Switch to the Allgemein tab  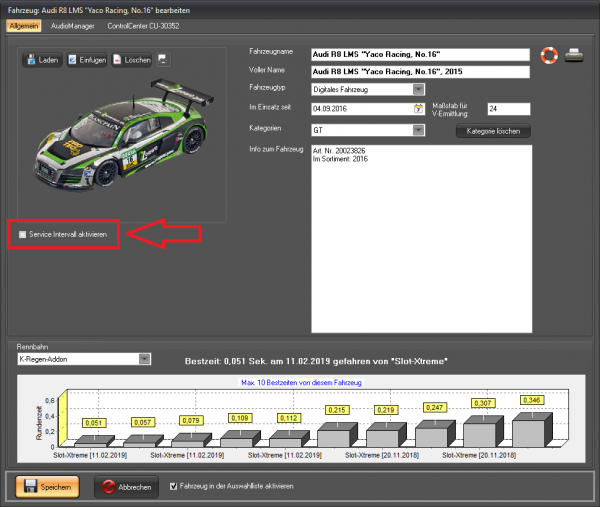pos(24,26)
